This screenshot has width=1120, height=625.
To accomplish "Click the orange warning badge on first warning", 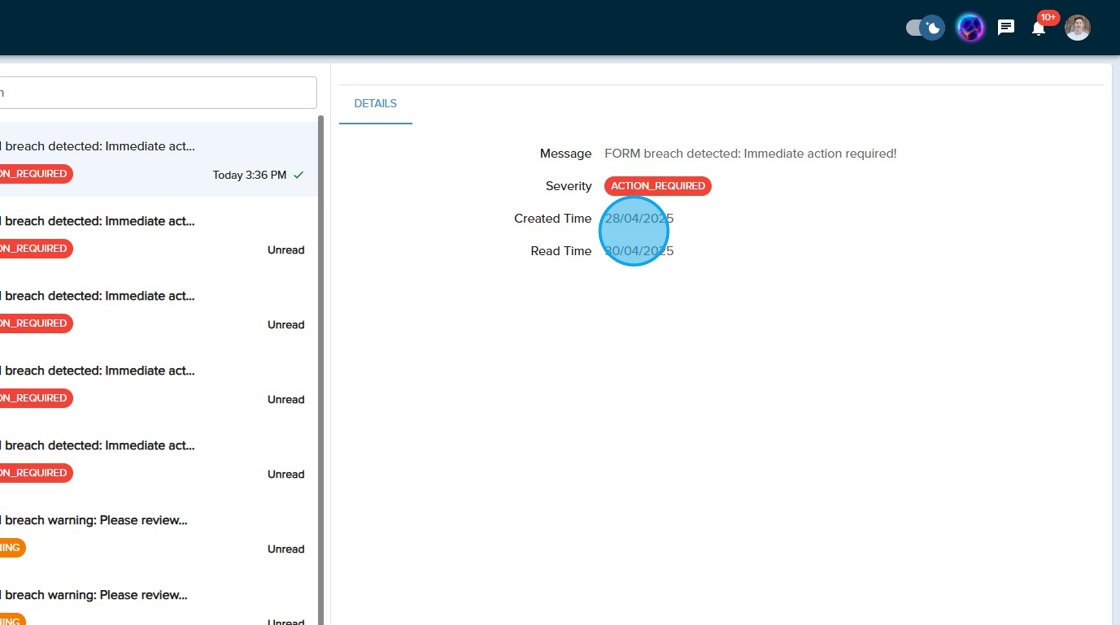I will coord(10,548).
